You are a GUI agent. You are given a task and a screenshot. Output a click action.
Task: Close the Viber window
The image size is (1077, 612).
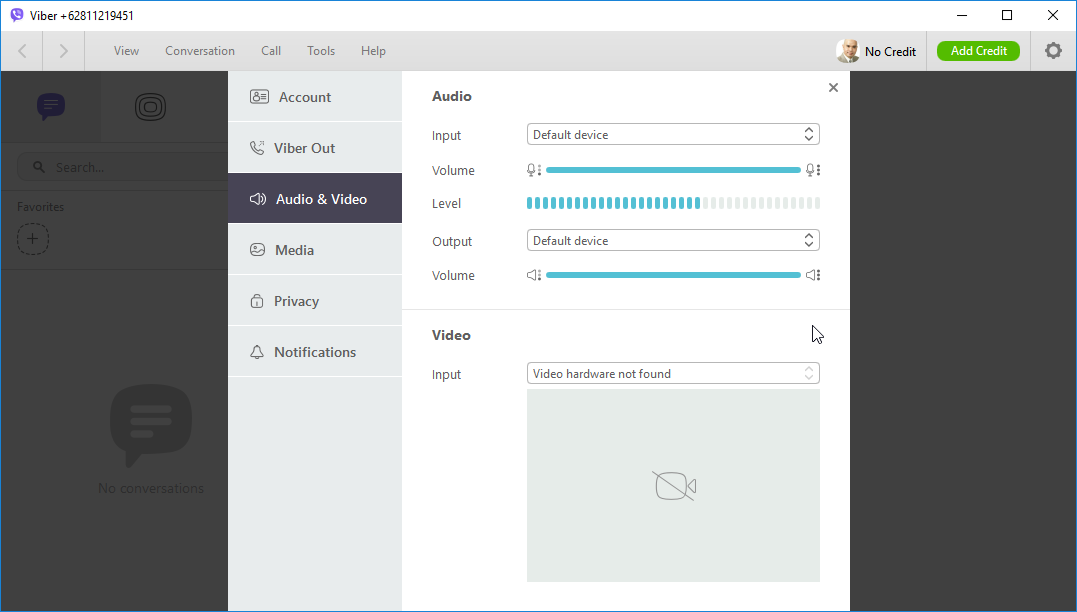[1052, 15]
